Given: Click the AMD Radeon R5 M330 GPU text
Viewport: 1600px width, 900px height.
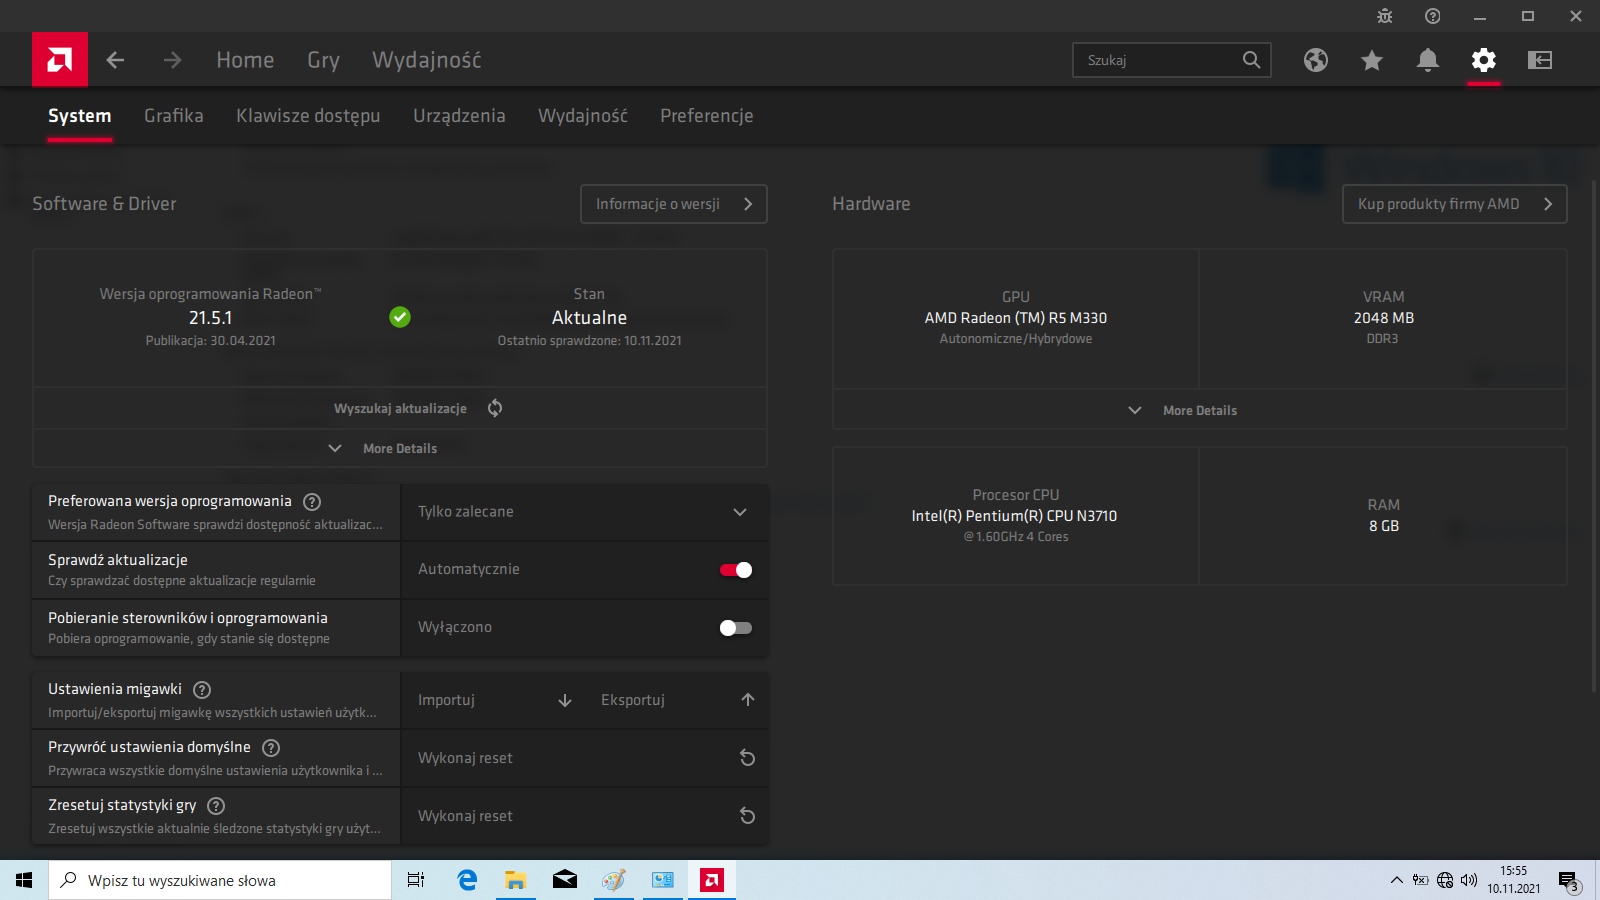Looking at the screenshot, I should point(1016,318).
